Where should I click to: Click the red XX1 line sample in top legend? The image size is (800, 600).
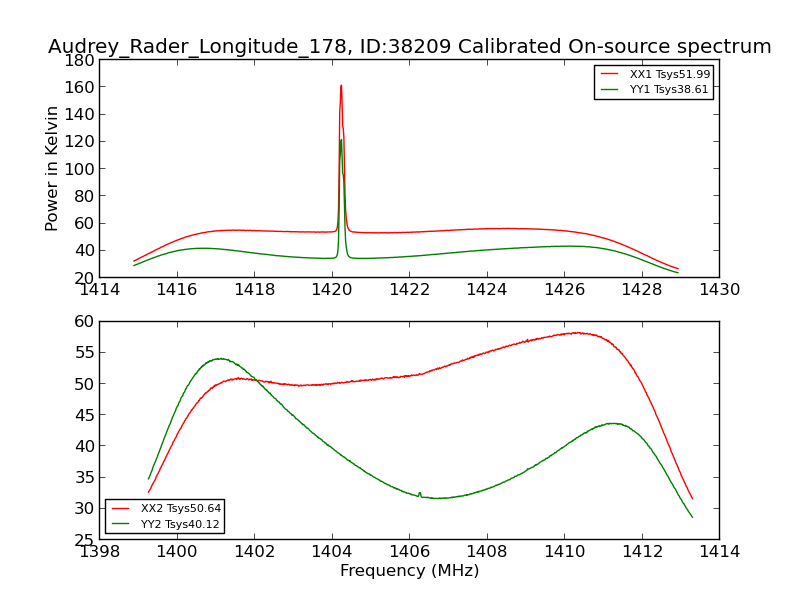[609, 74]
